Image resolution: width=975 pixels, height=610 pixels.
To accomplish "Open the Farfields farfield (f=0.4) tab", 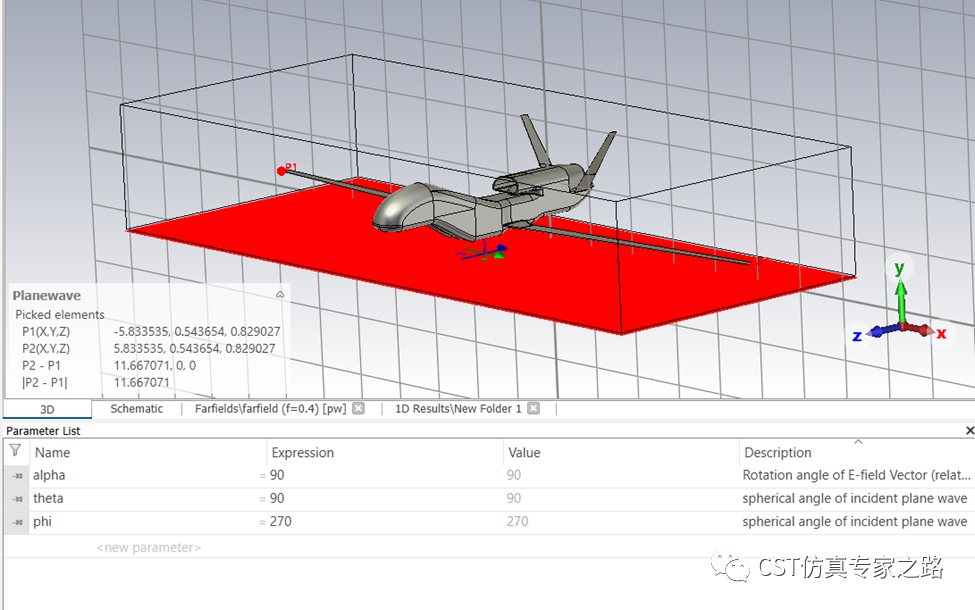I will 270,409.
